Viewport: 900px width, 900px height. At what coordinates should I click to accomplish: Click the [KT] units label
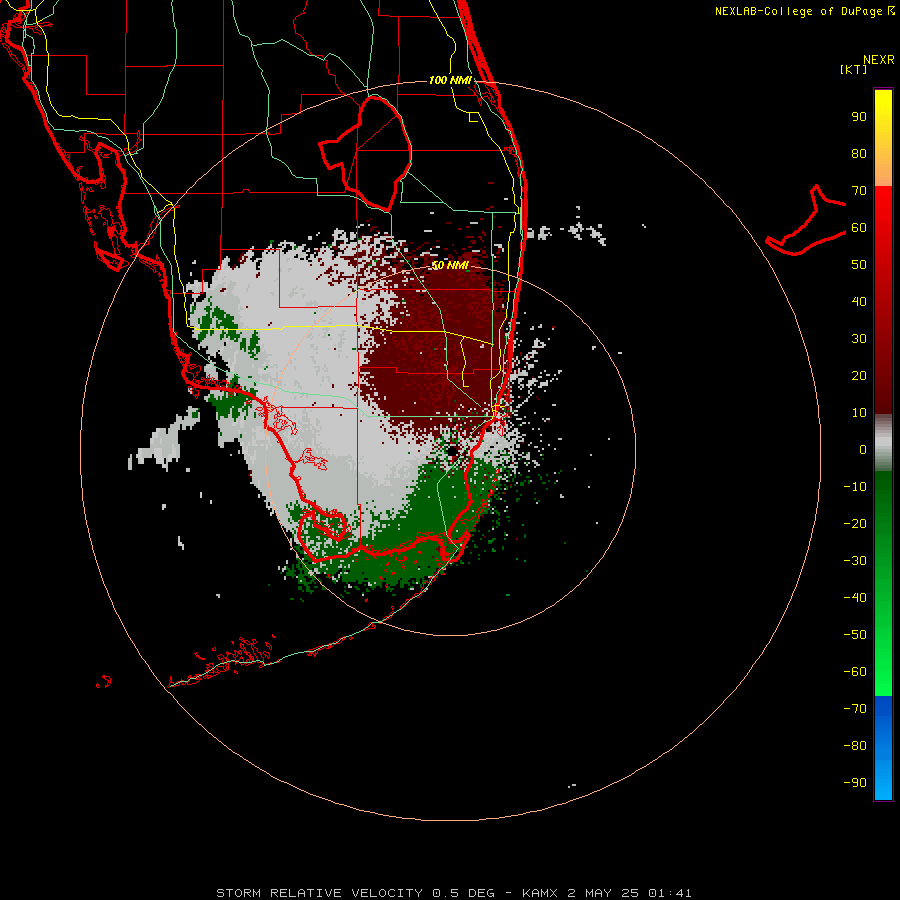click(x=854, y=69)
